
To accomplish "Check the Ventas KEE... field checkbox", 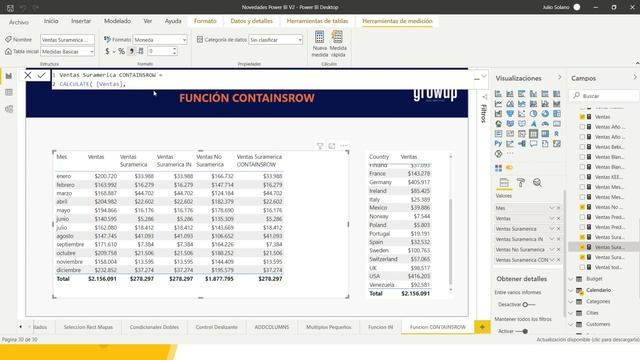I will click(x=582, y=177).
